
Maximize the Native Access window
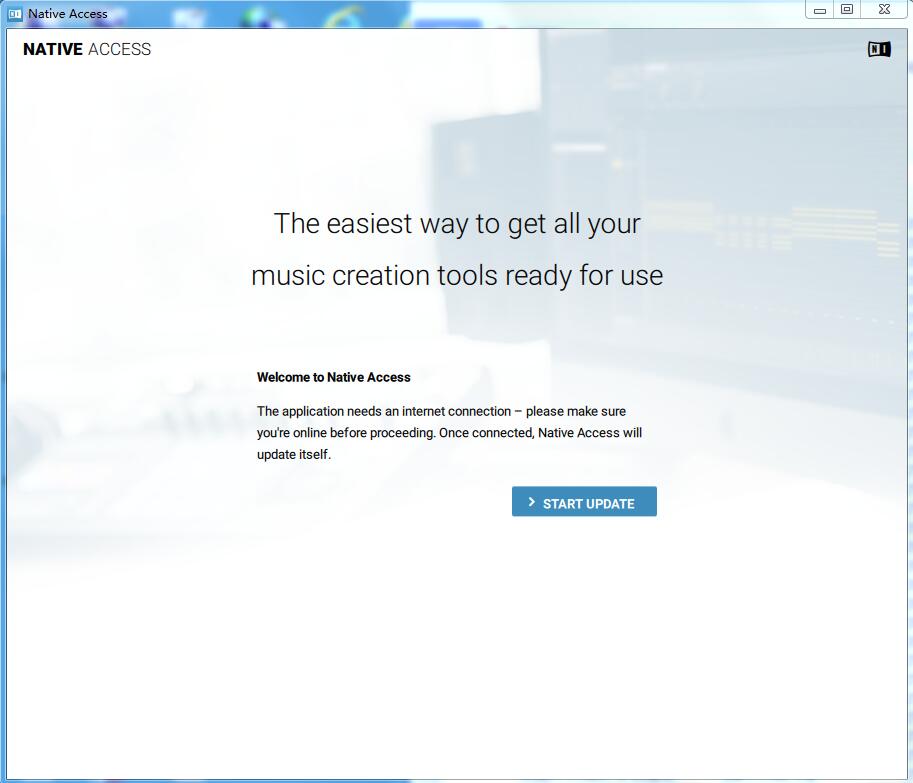click(847, 10)
